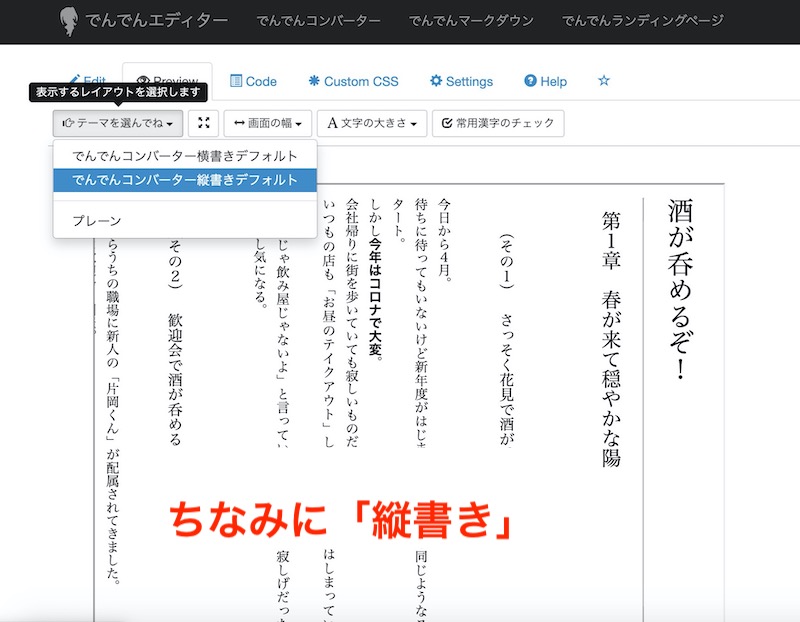Open でんでんコンバーター navigation link

pos(318,21)
